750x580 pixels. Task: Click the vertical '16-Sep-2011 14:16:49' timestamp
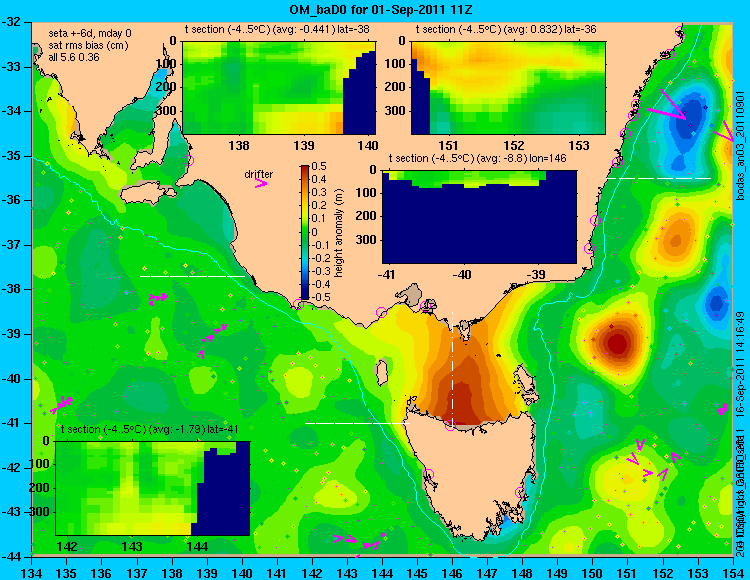(740, 366)
